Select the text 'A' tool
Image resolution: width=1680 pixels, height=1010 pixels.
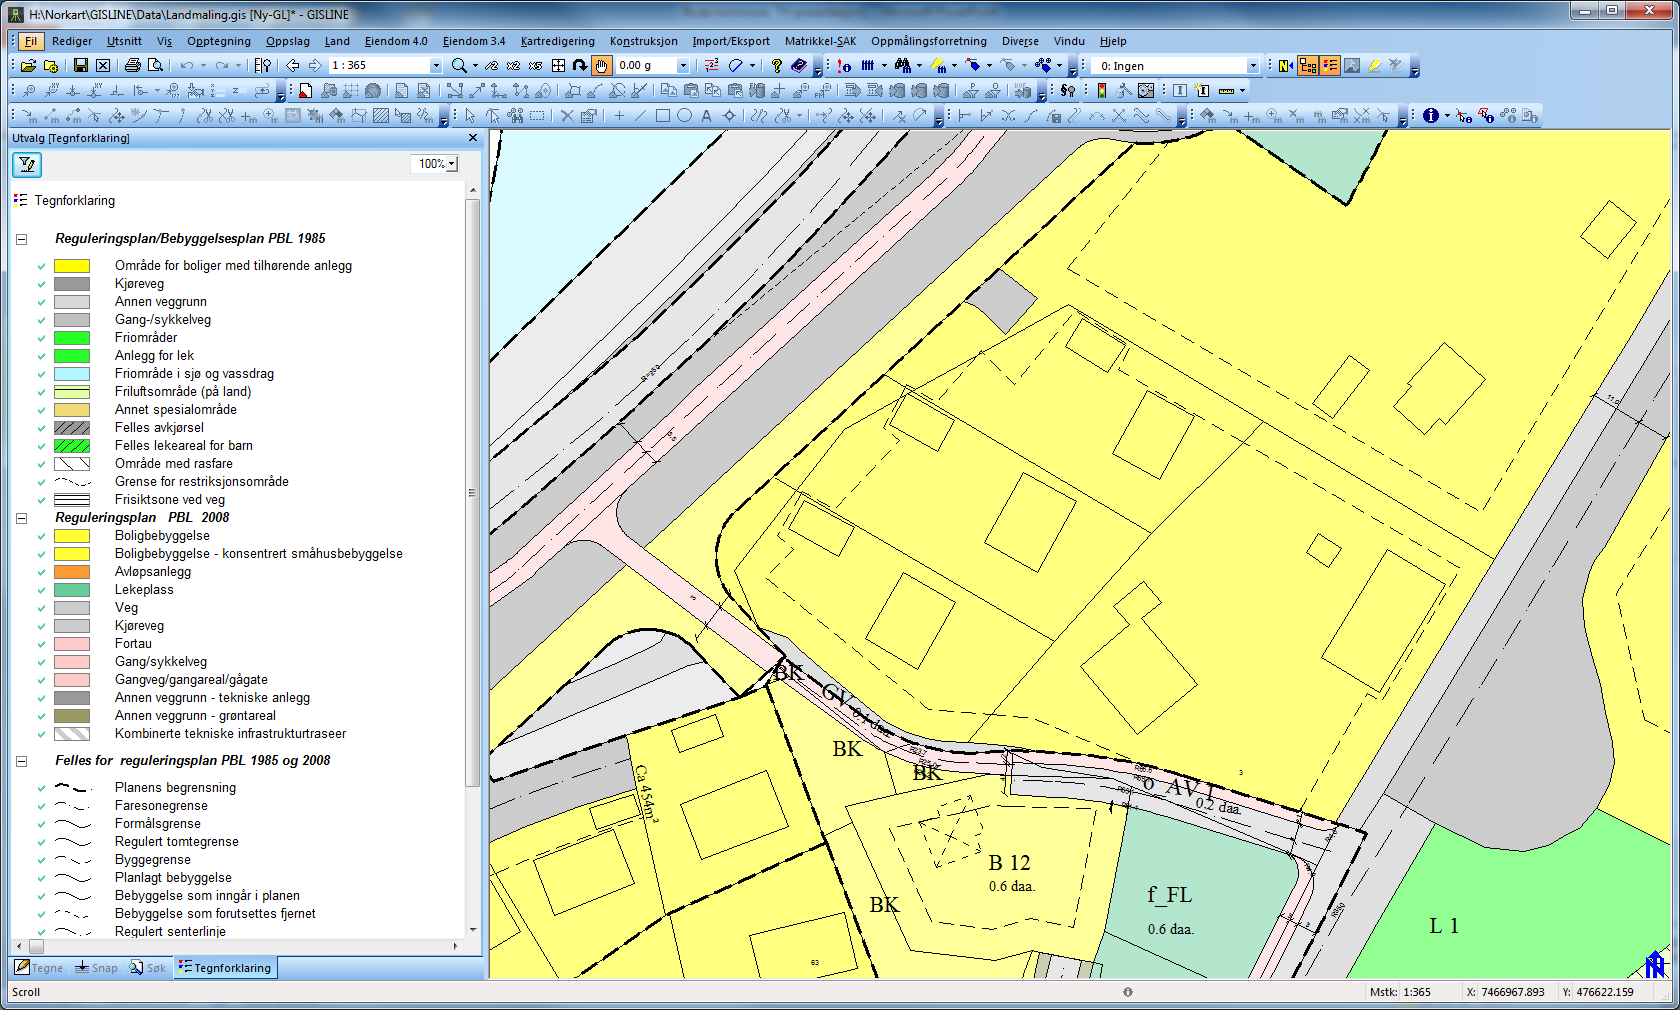[706, 115]
